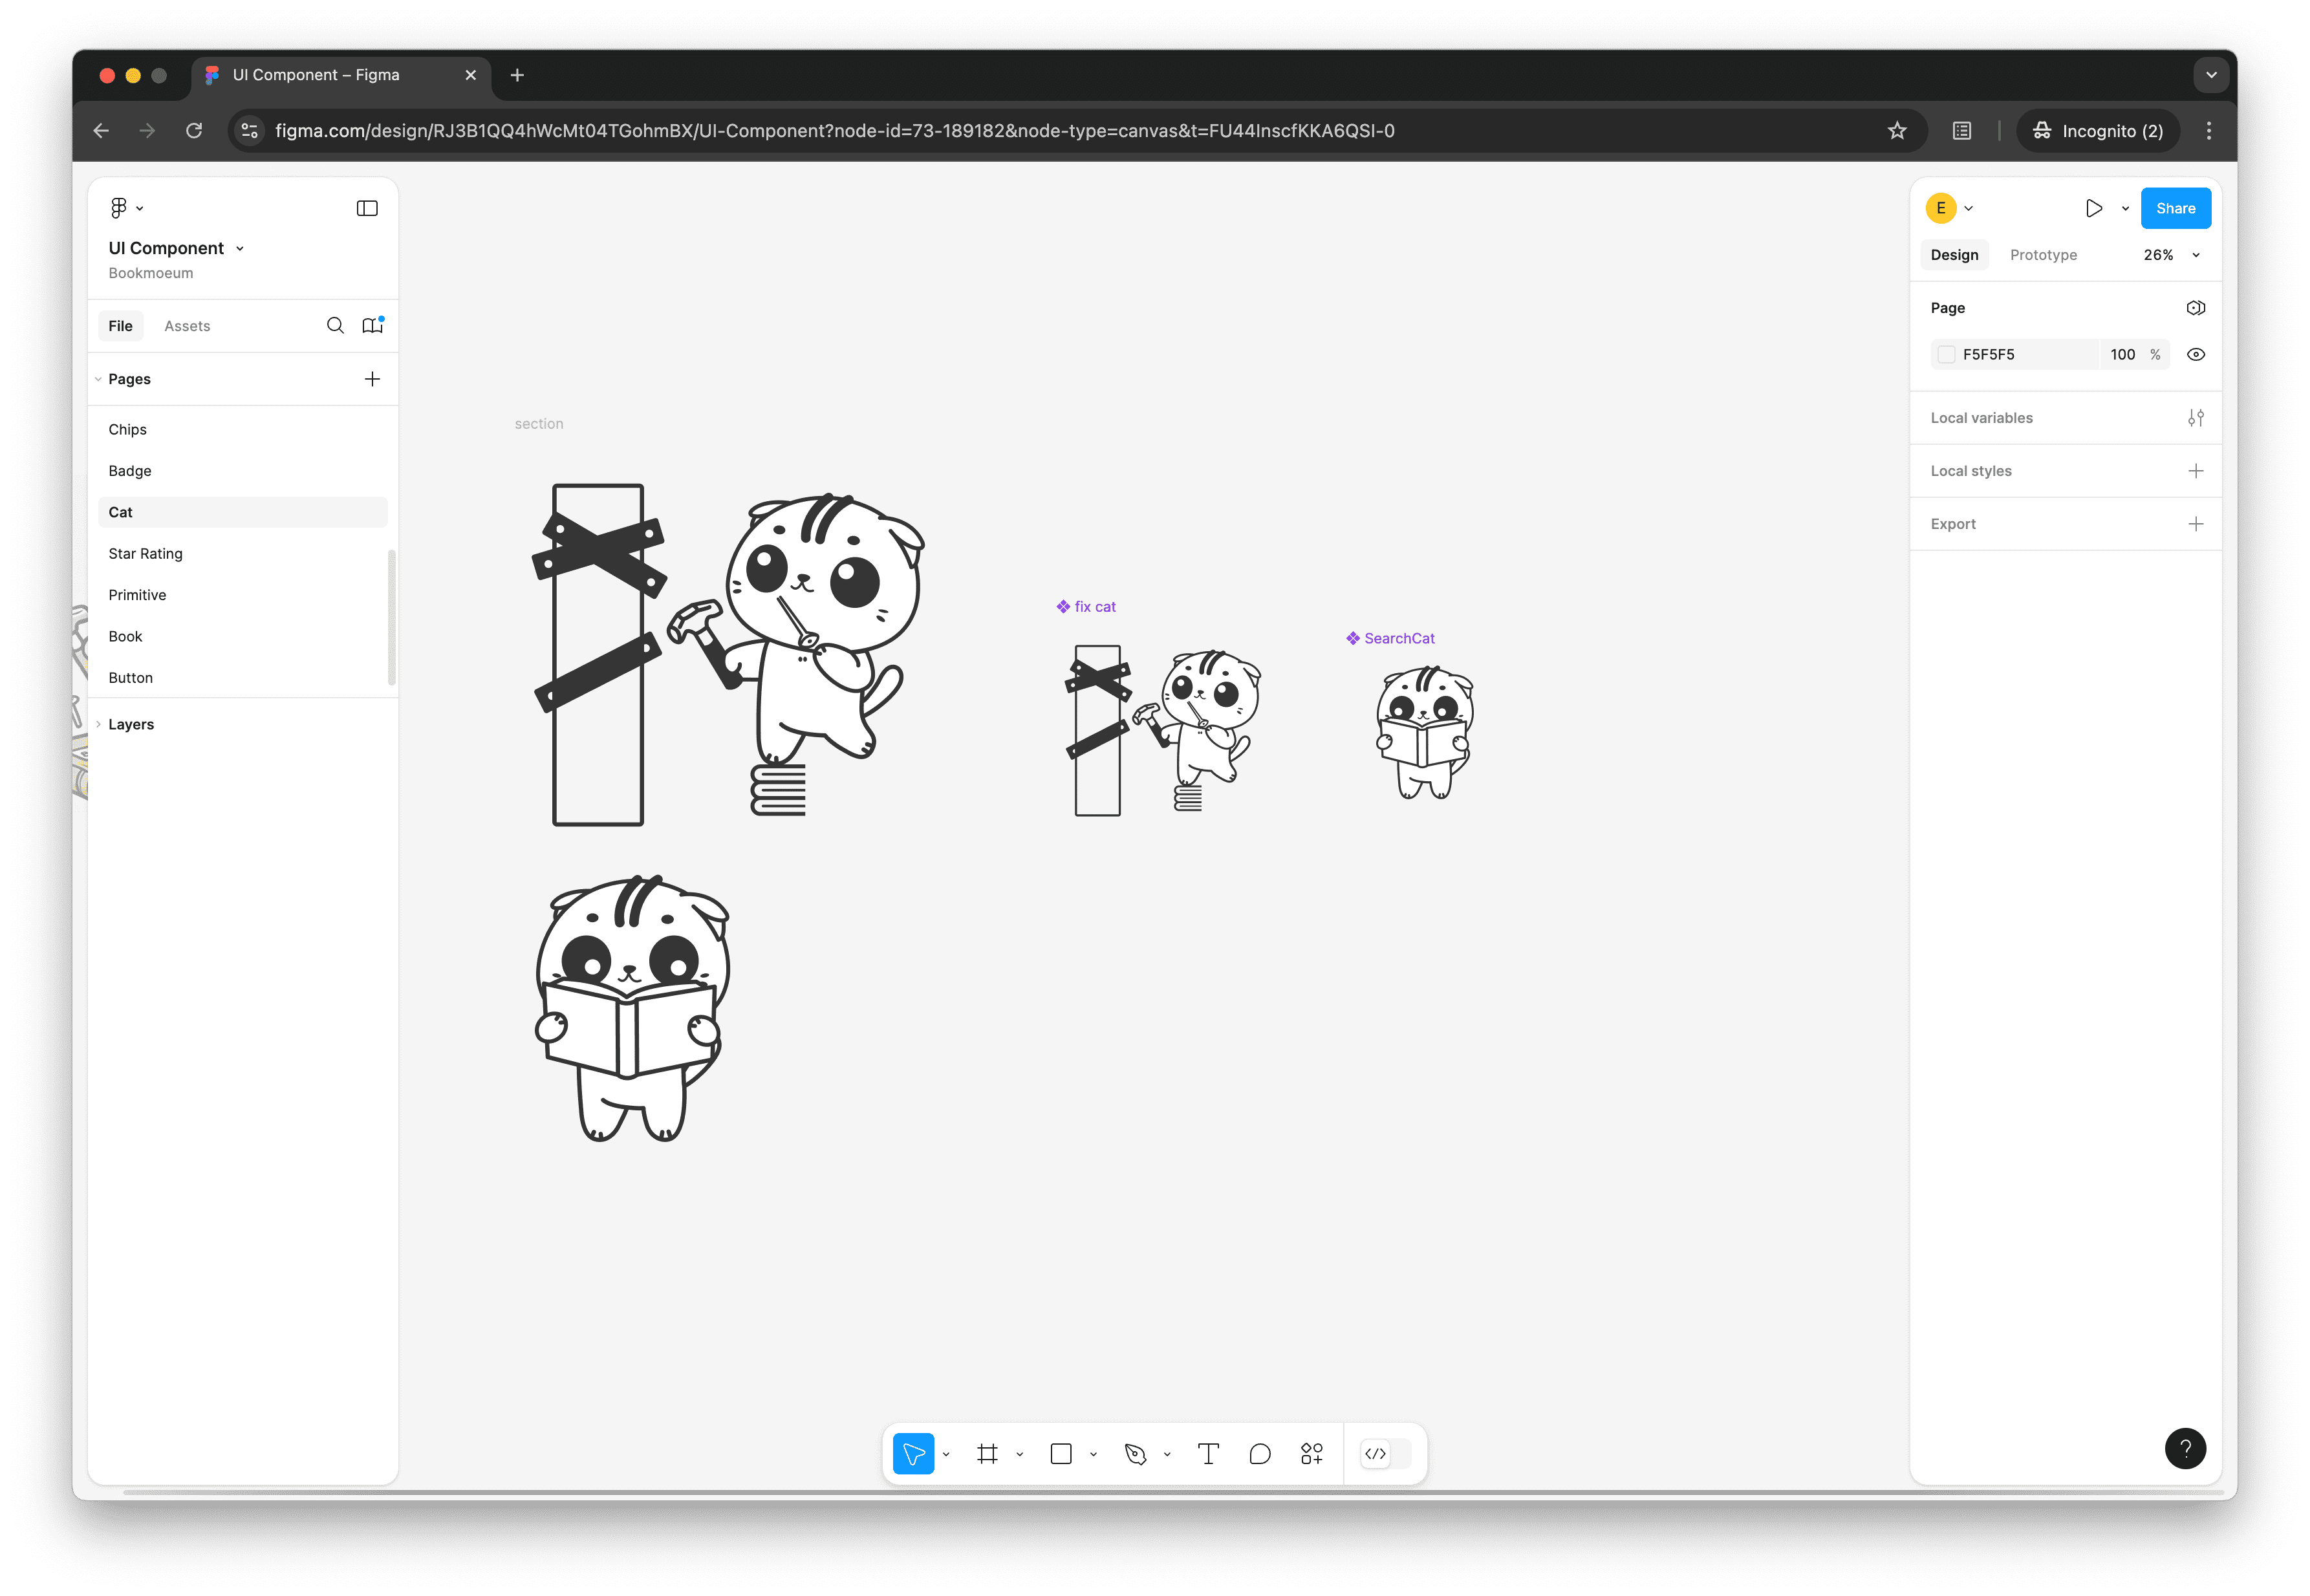
Task: Select the Pen tool
Action: pos(1135,1454)
